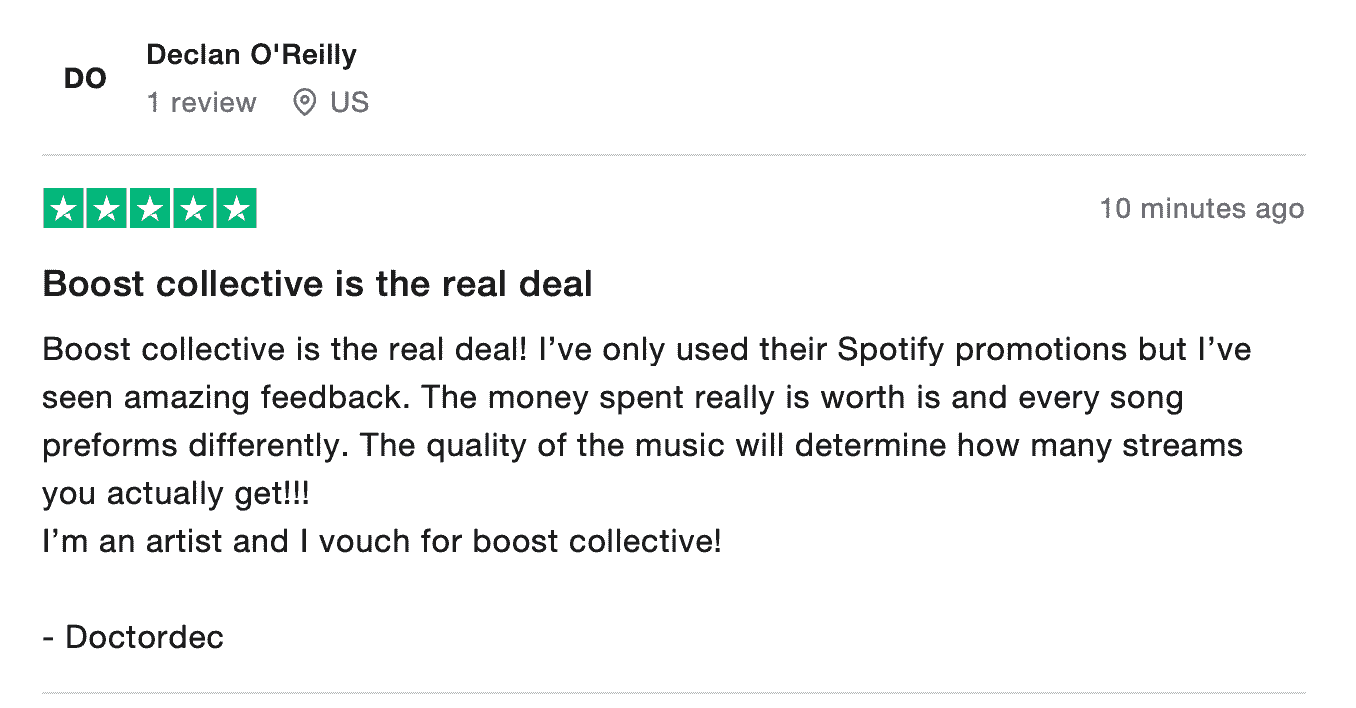Open the 'Boost collective is the real deal' title
This screenshot has width=1356, height=708.
pyautogui.click(x=318, y=284)
